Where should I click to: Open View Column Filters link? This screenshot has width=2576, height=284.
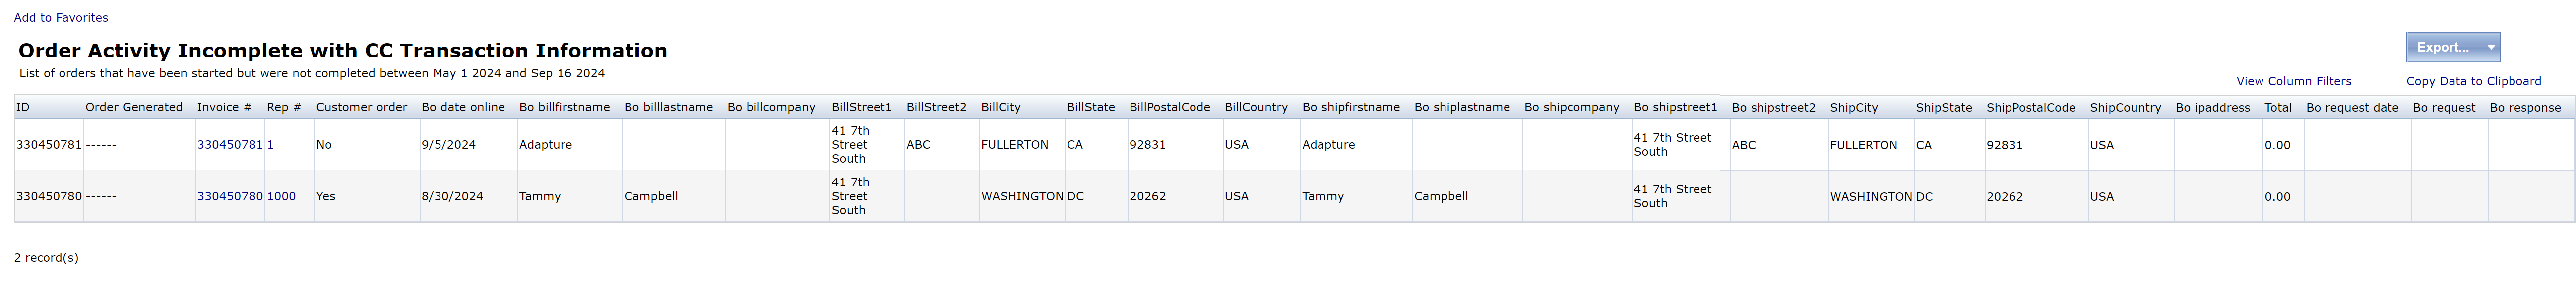coord(2293,81)
